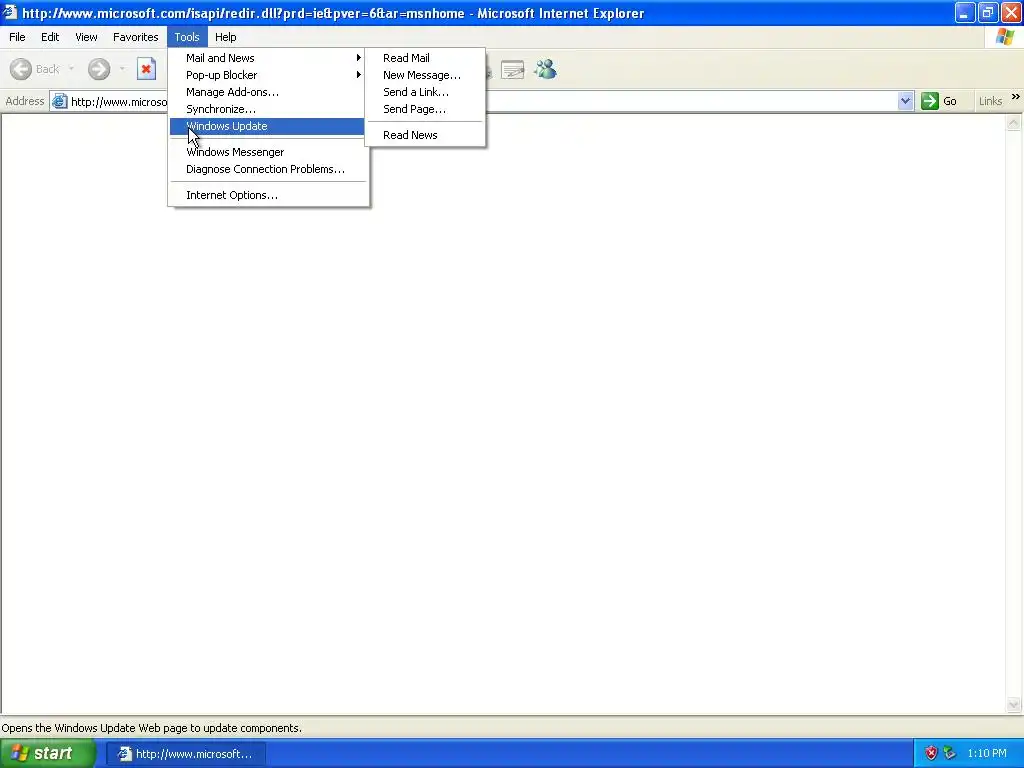
Task: Click the scrollbar up arrow
Action: coord(1014,123)
